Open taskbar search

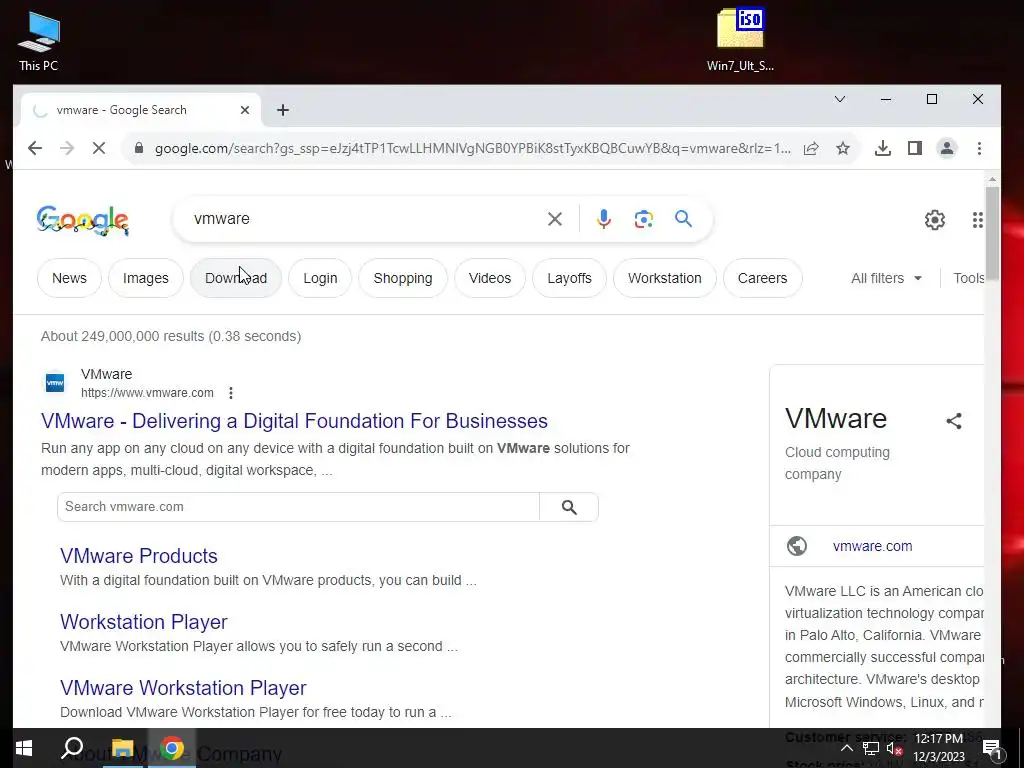click(x=72, y=748)
